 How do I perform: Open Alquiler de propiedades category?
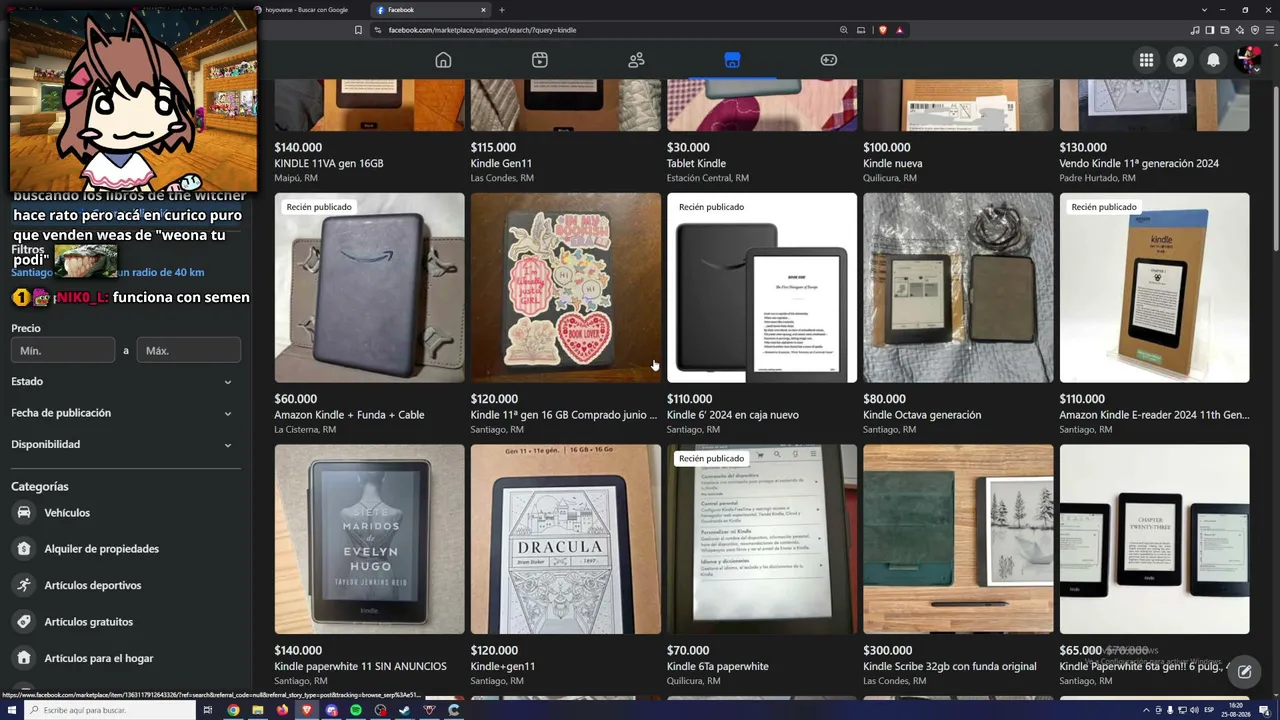click(101, 549)
